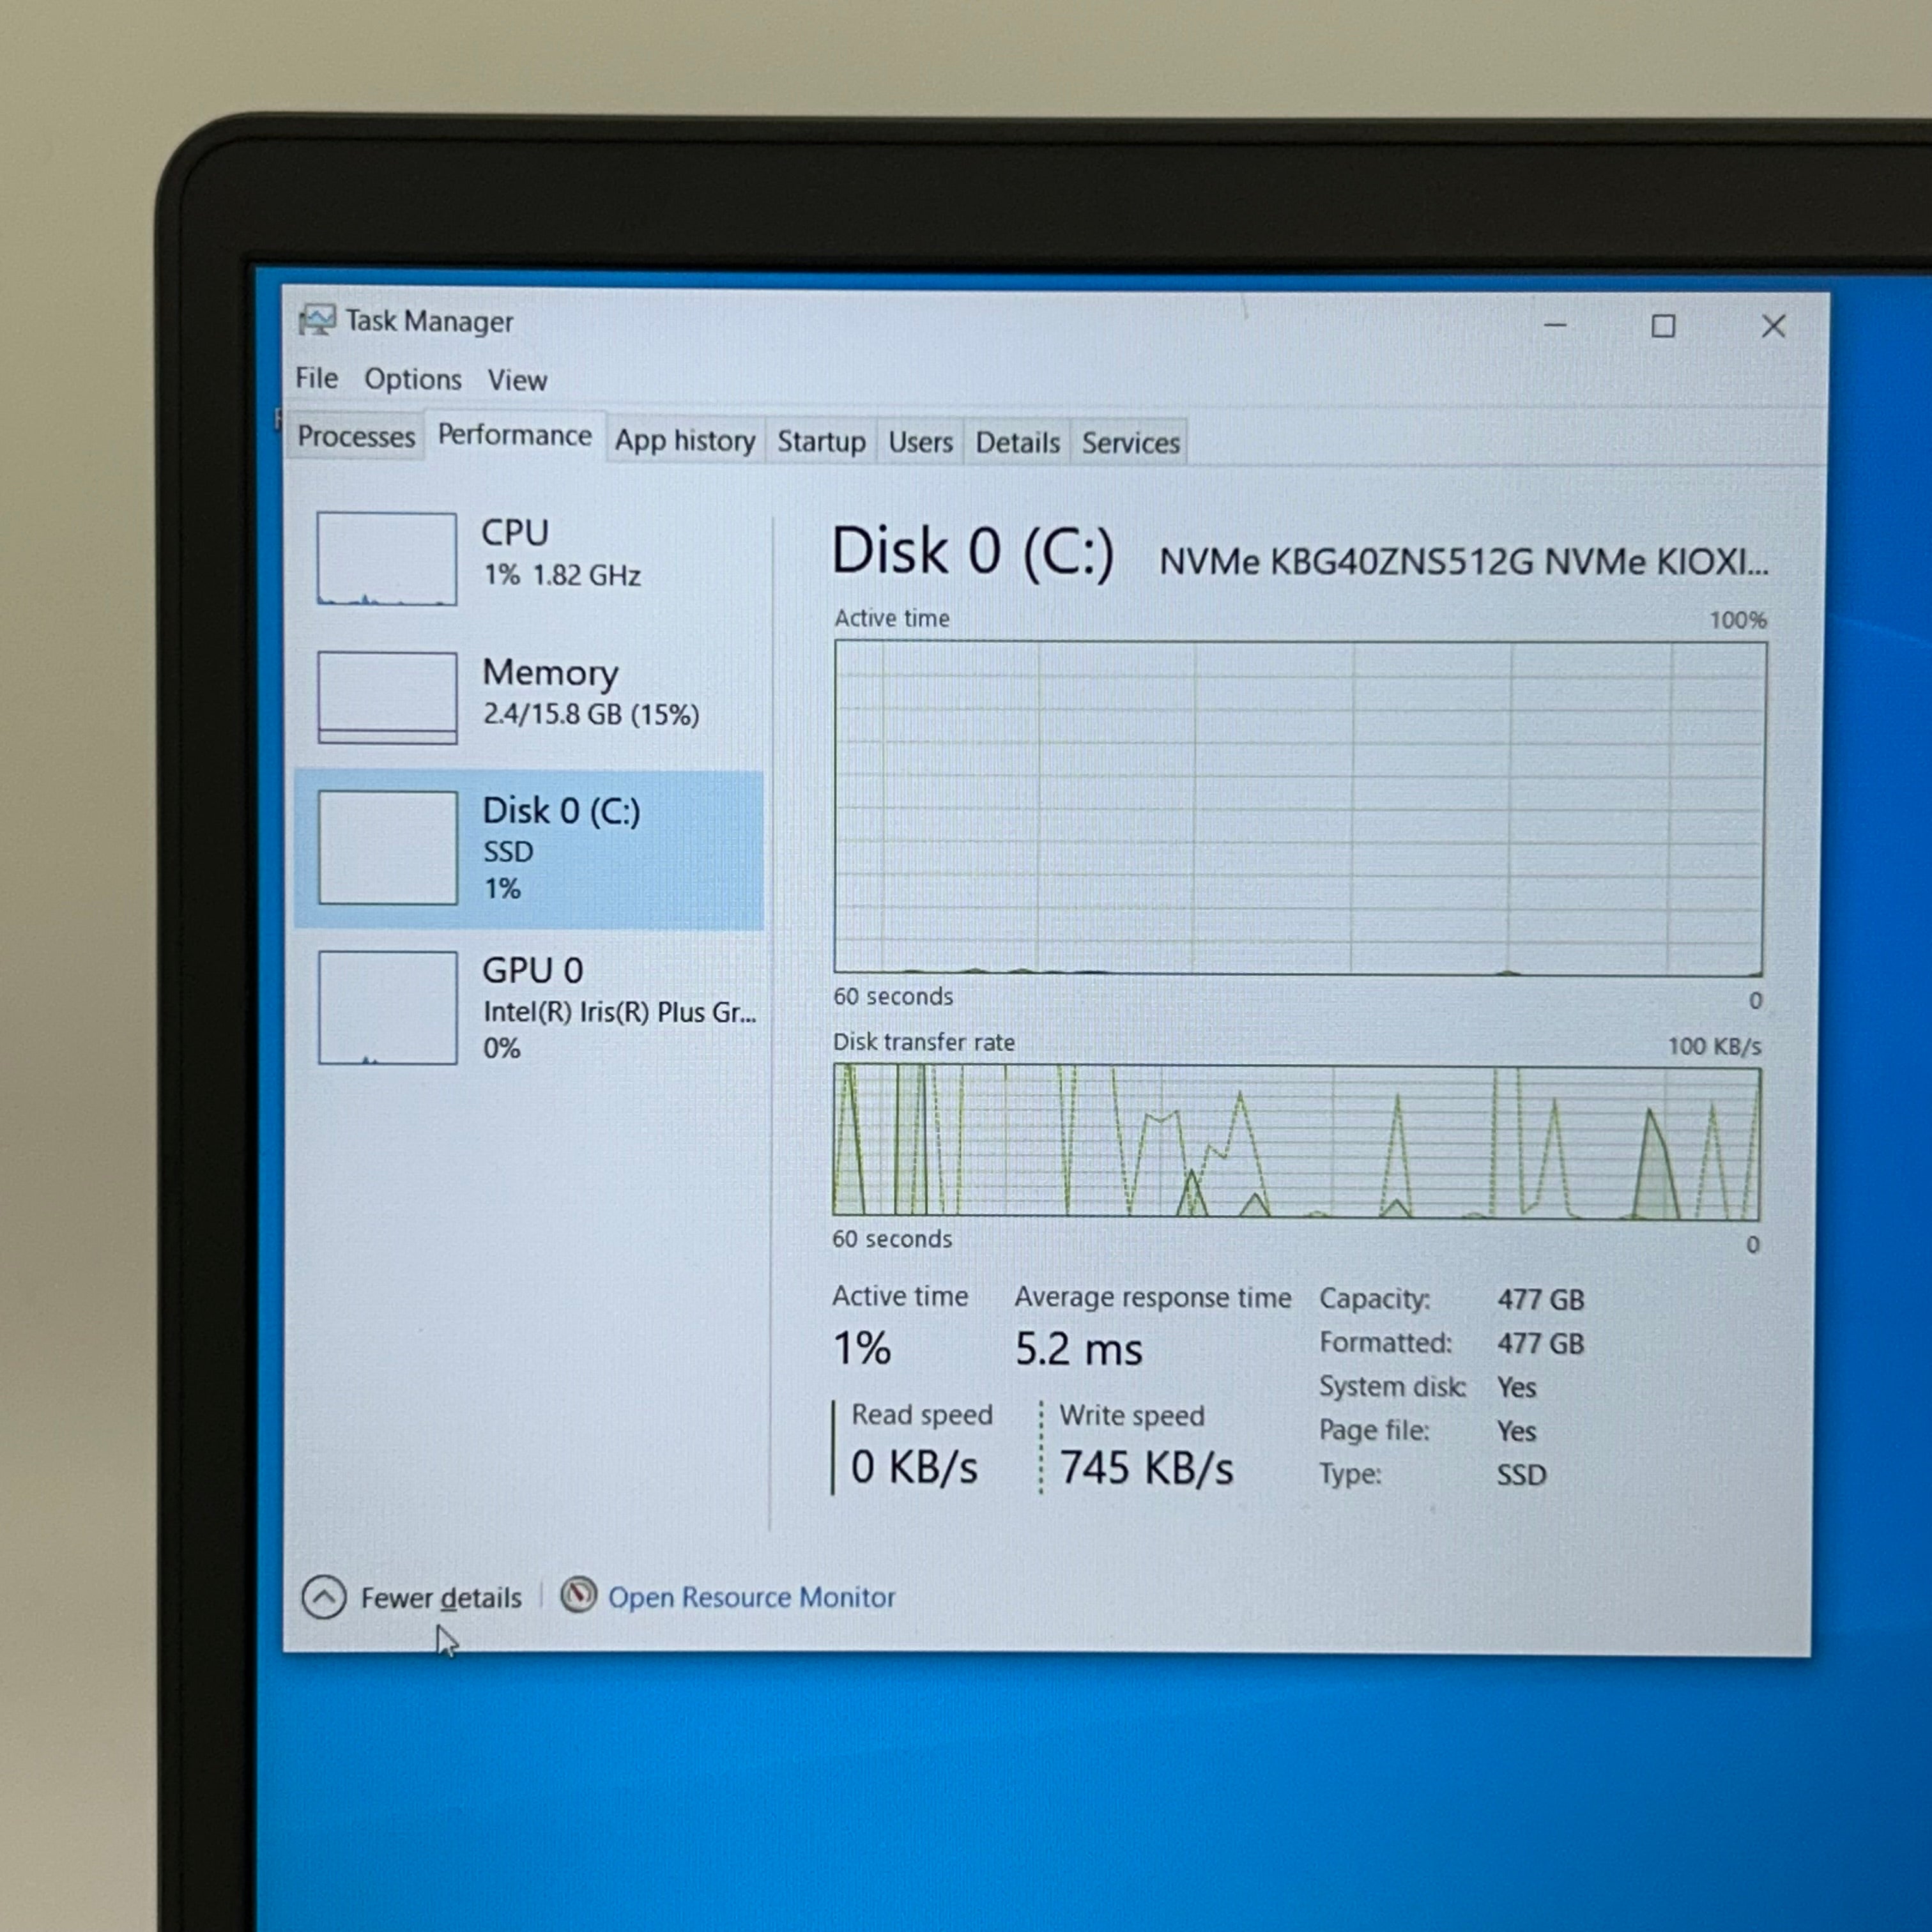The image size is (1932, 1932).
Task: Select Disk 0 (C:) sidebar entry
Action: [530, 849]
